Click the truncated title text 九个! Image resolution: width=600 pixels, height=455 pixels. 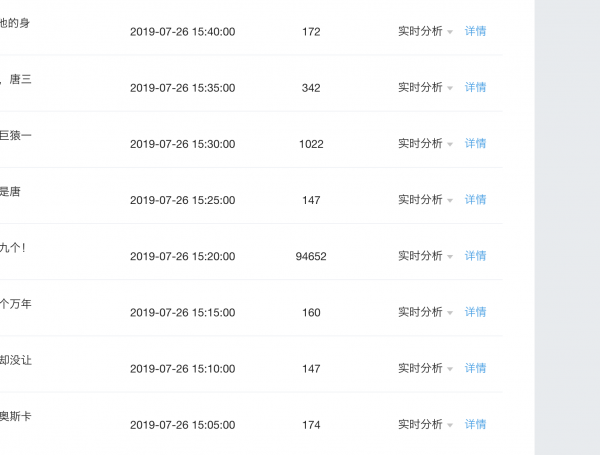pos(13,248)
